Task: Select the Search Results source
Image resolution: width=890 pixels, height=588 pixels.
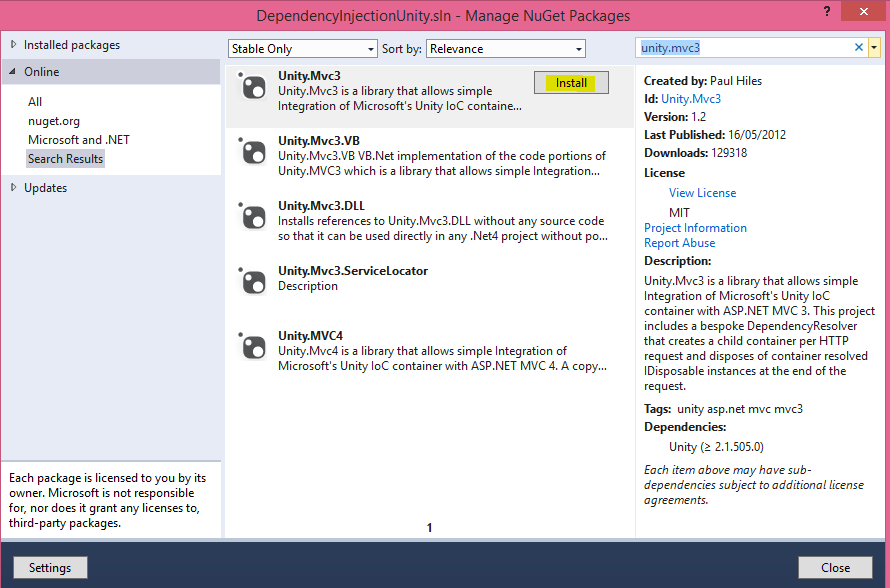Action: coord(65,158)
